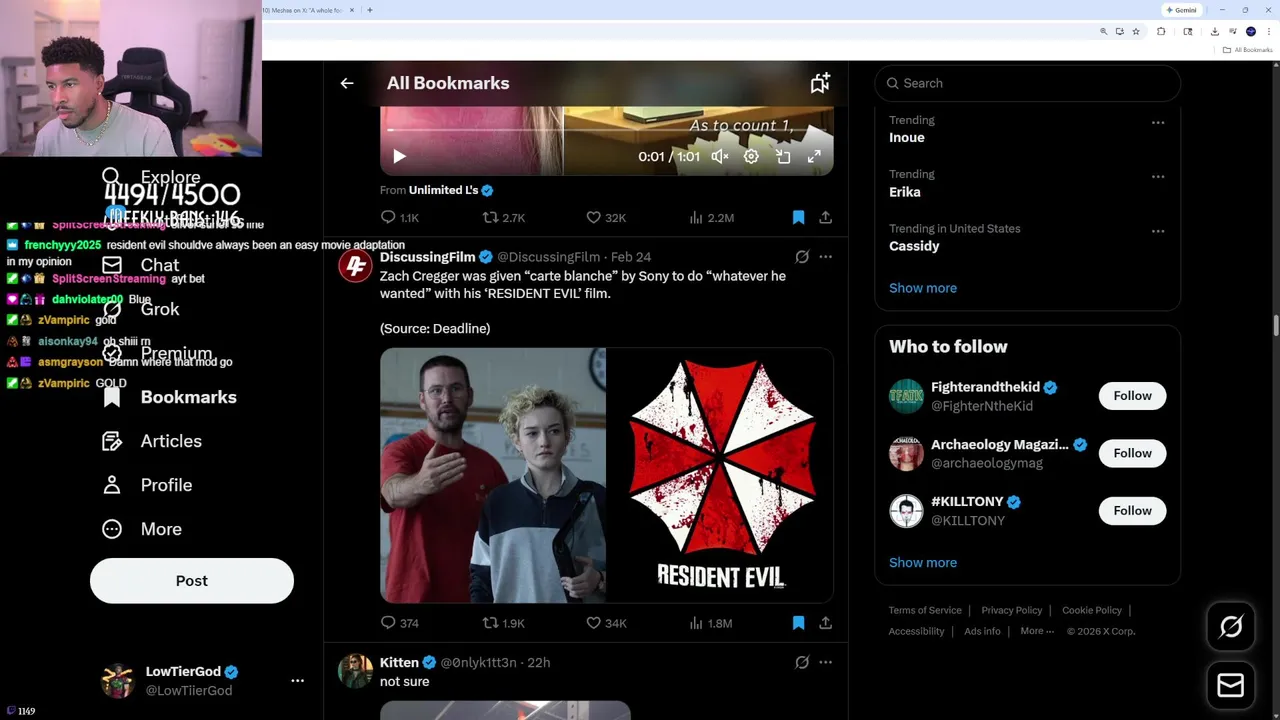1280x720 pixels.
Task: Open the bookmark folder add icon
Action: [x=820, y=83]
